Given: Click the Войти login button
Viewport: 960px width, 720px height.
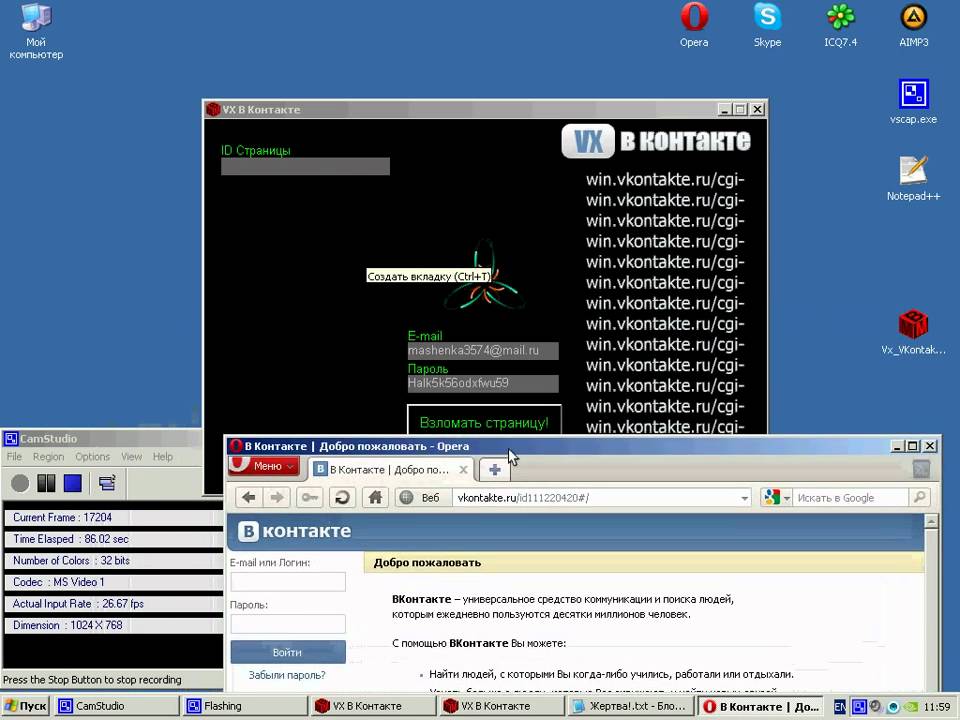Looking at the screenshot, I should click(x=288, y=652).
